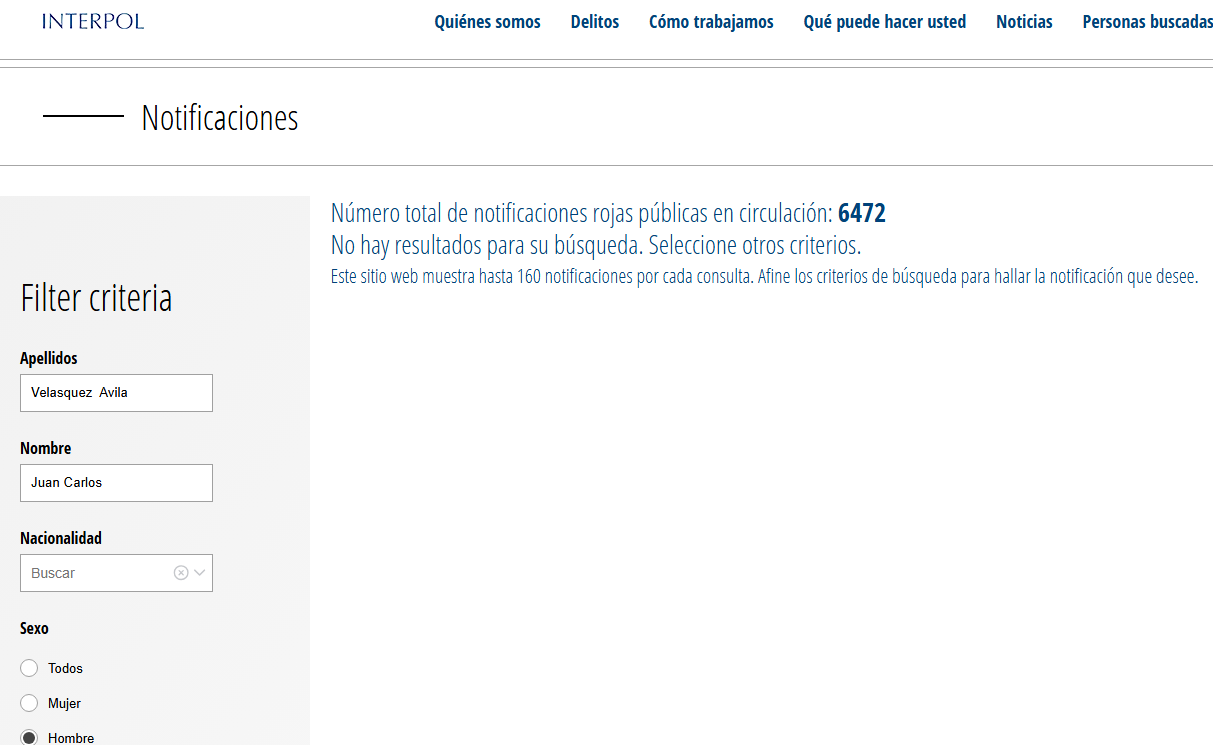Click the Nacionalidad field label
This screenshot has width=1213, height=745.
(x=61, y=538)
